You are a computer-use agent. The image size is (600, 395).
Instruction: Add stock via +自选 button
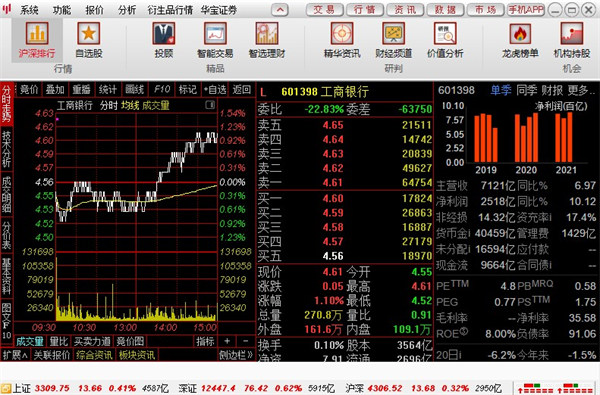point(215,90)
